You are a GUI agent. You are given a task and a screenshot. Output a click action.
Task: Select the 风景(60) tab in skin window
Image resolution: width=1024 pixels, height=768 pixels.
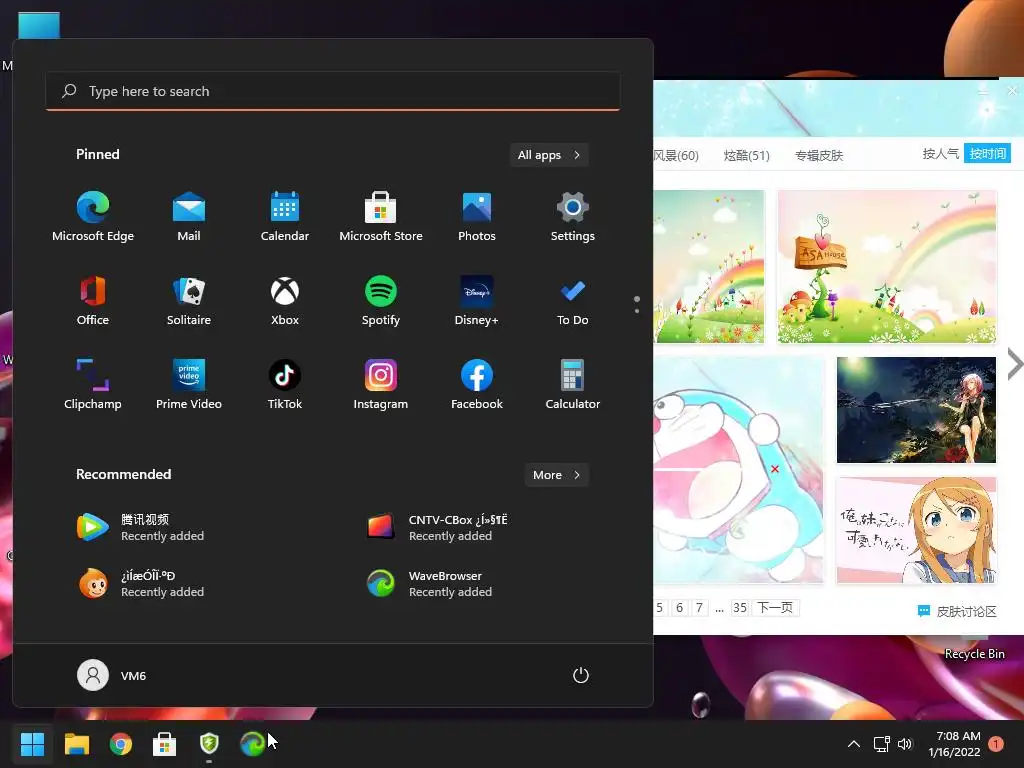click(676, 155)
